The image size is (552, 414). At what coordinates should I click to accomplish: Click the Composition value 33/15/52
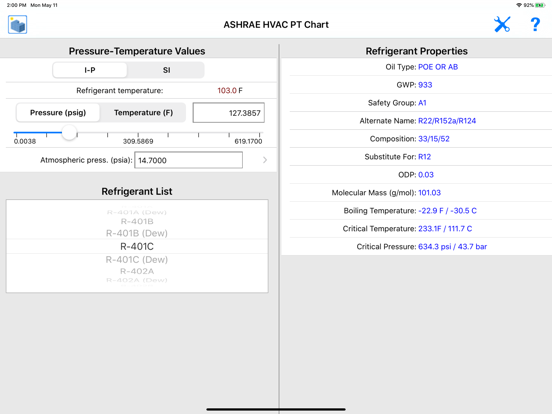(434, 139)
